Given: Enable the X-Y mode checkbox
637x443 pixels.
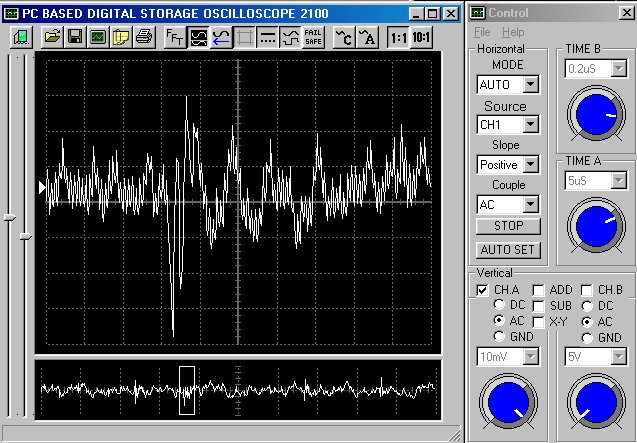Looking at the screenshot, I should tap(539, 320).
